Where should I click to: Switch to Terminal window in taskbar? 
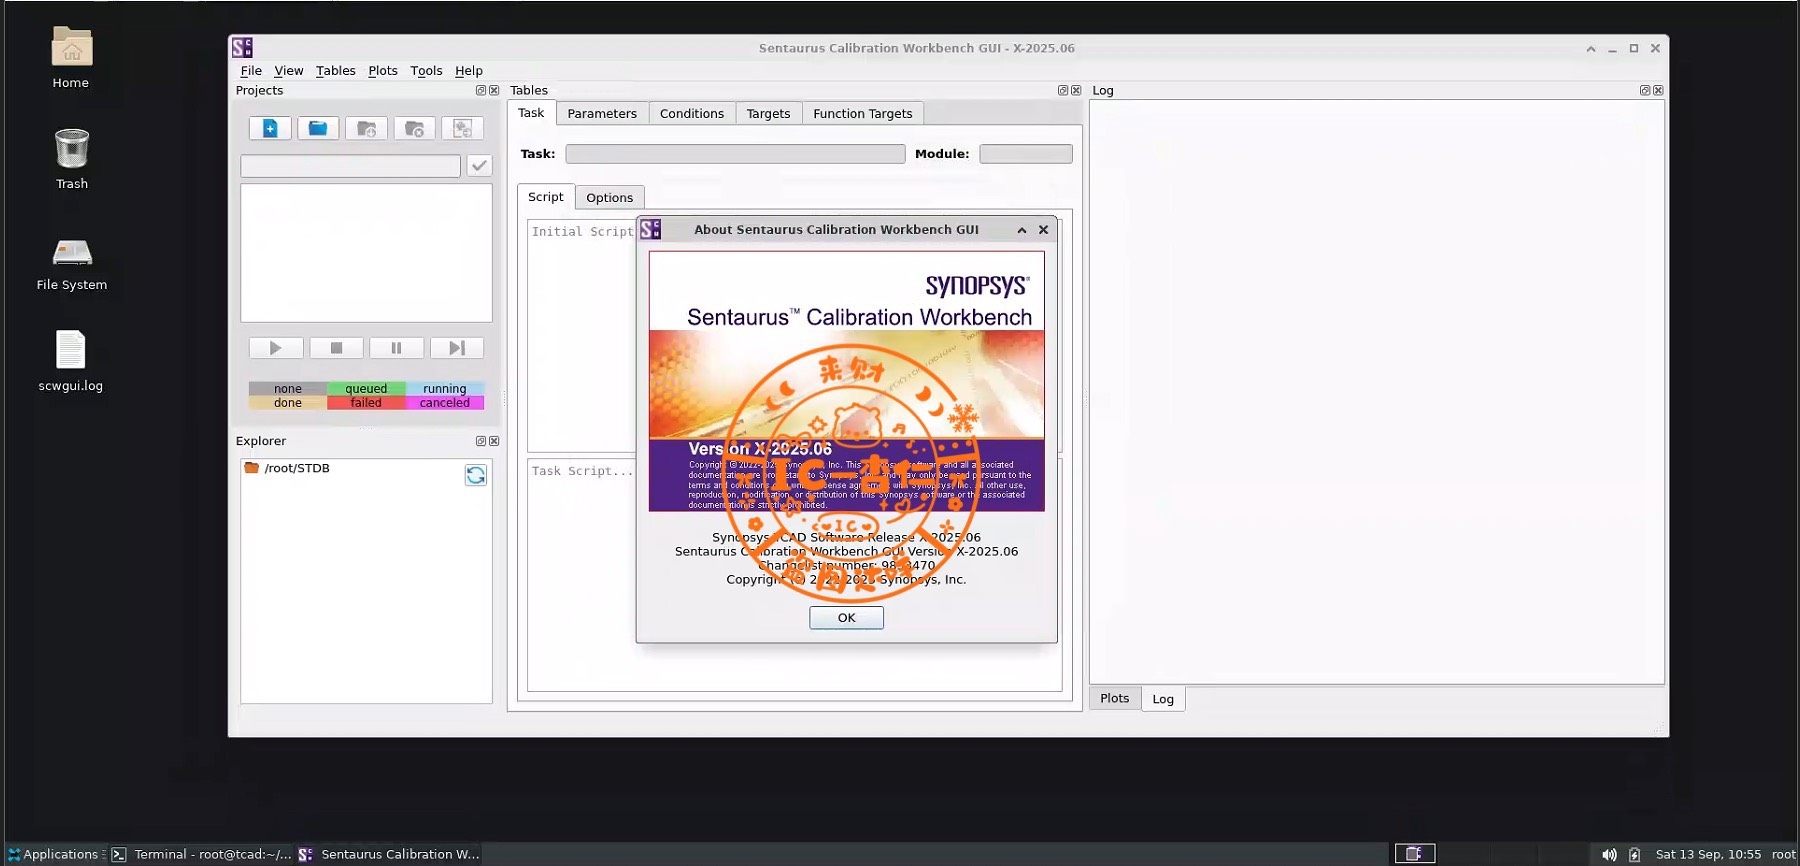coord(202,854)
